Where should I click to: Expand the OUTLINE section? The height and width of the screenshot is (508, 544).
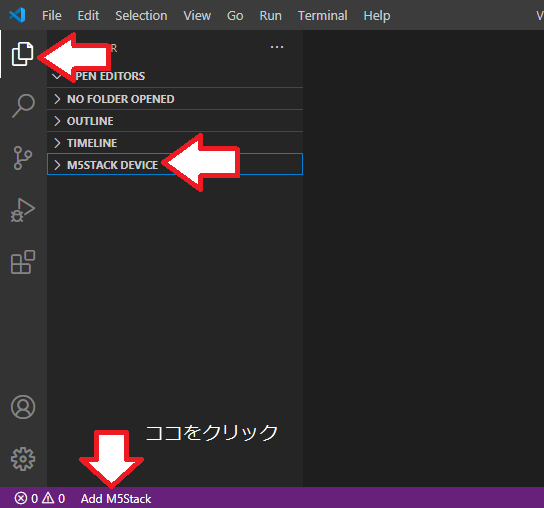[175, 121]
